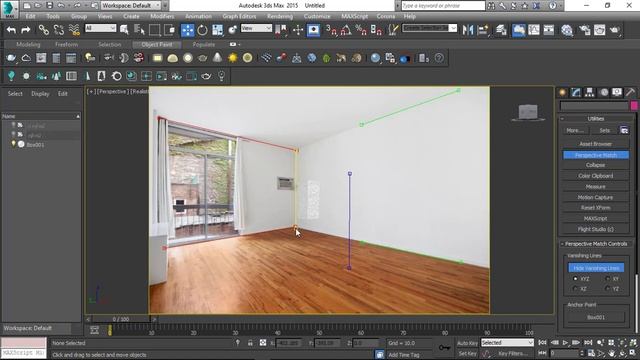Open the Hierarchy command panel tab
This screenshot has width=640, height=360.
pyautogui.click(x=589, y=93)
